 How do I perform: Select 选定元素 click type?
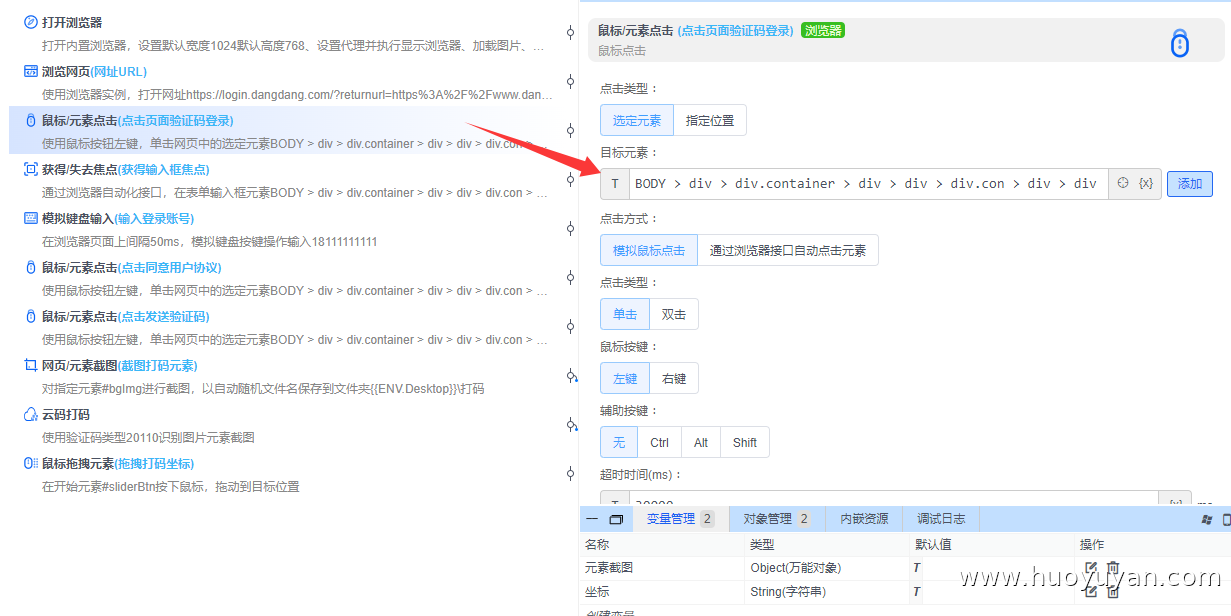(x=637, y=120)
